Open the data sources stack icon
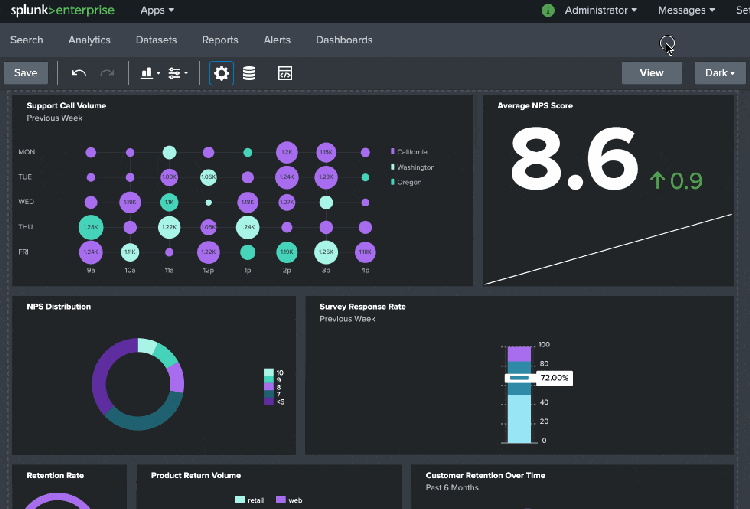The width and height of the screenshot is (750, 509). 249,73
